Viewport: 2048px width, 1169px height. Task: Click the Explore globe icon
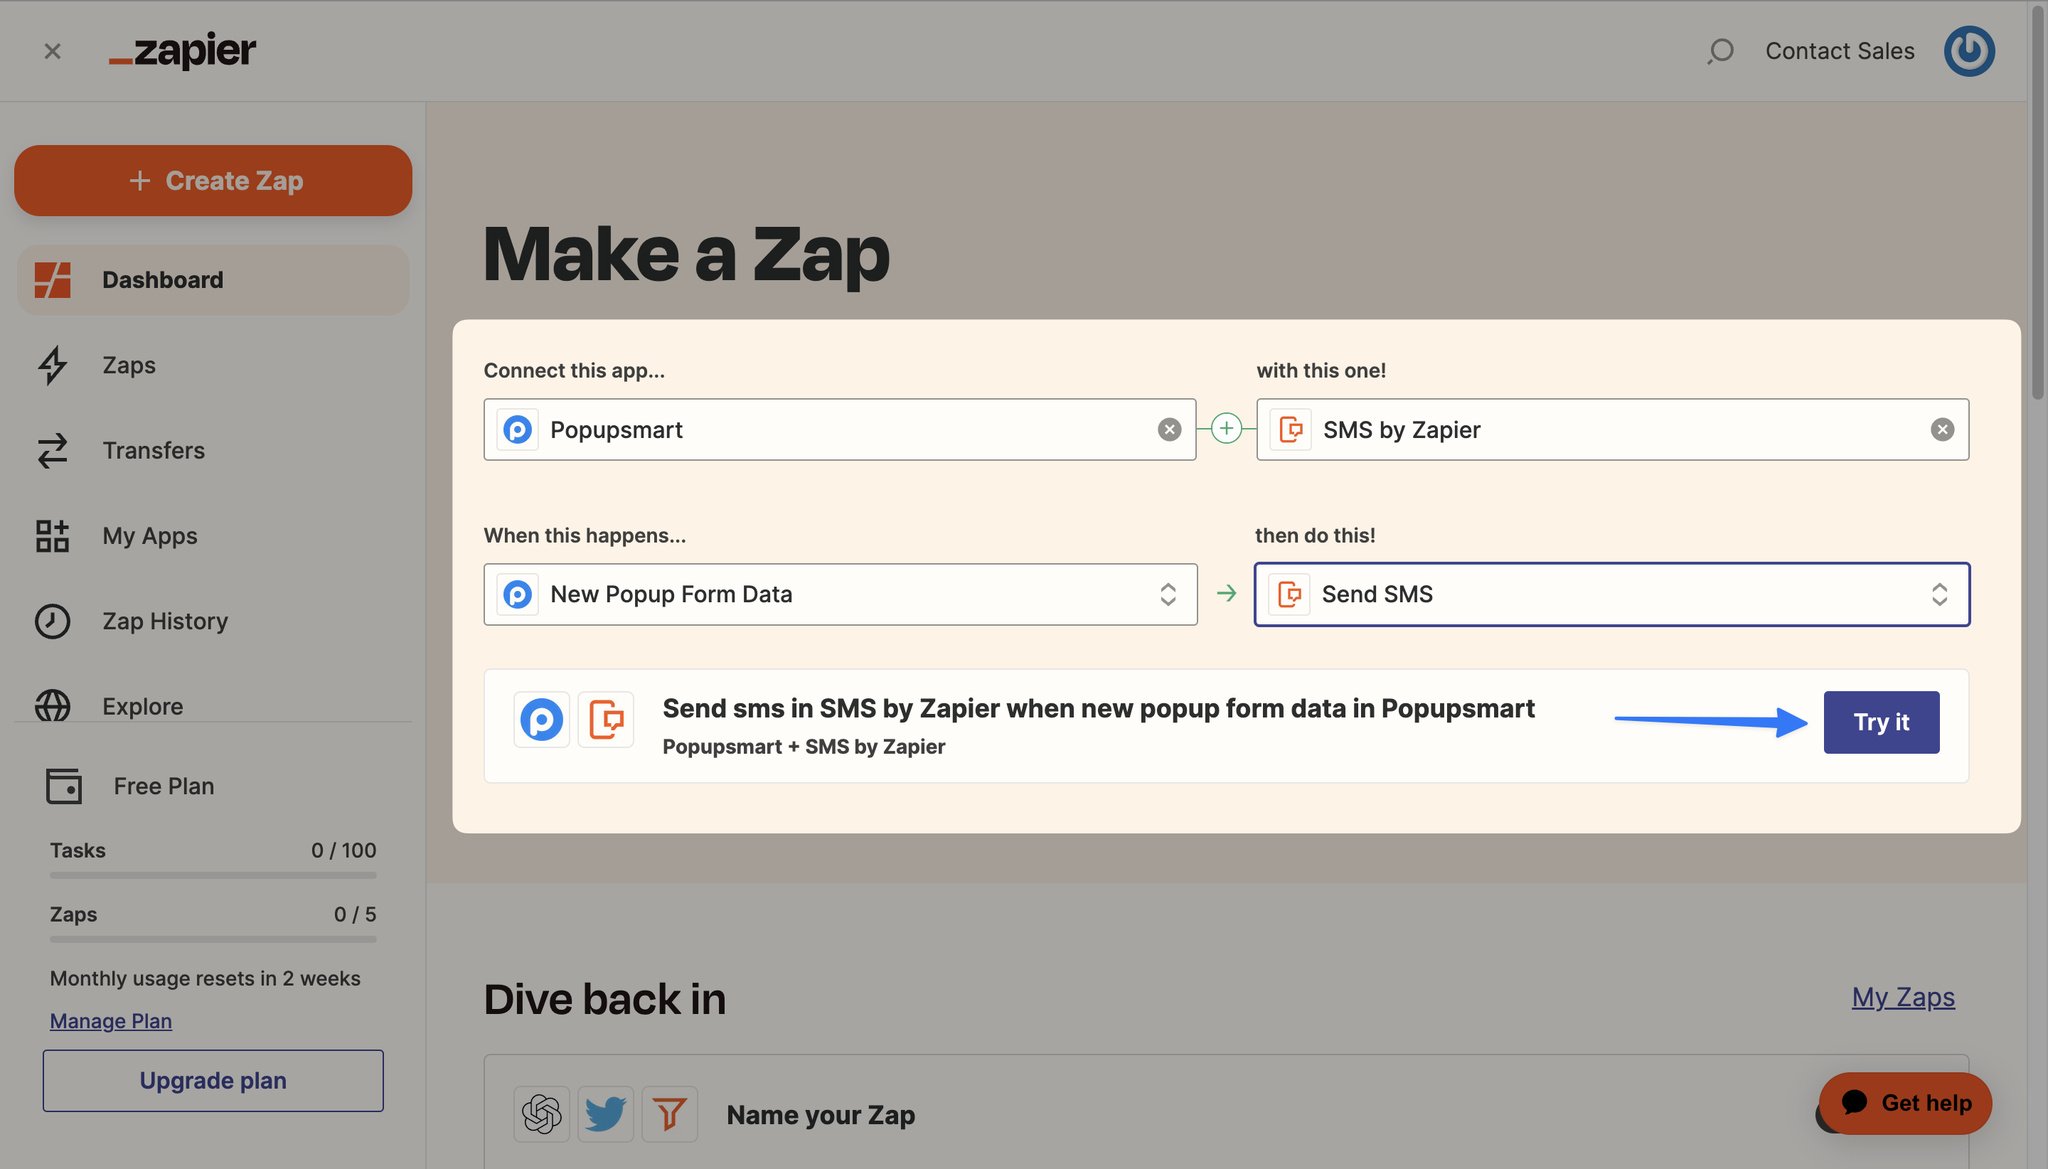pyautogui.click(x=53, y=706)
